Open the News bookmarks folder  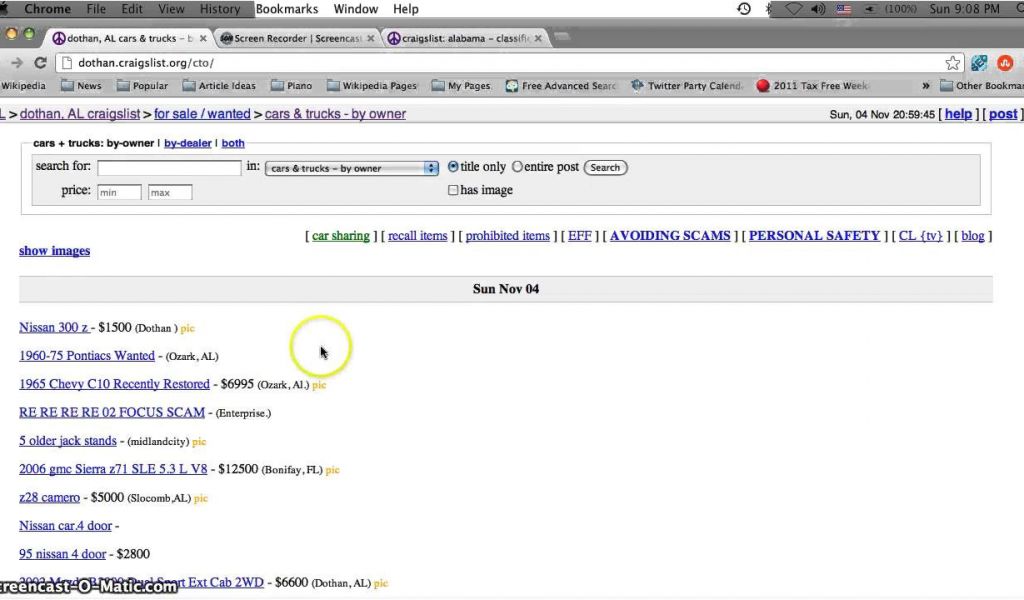point(81,86)
